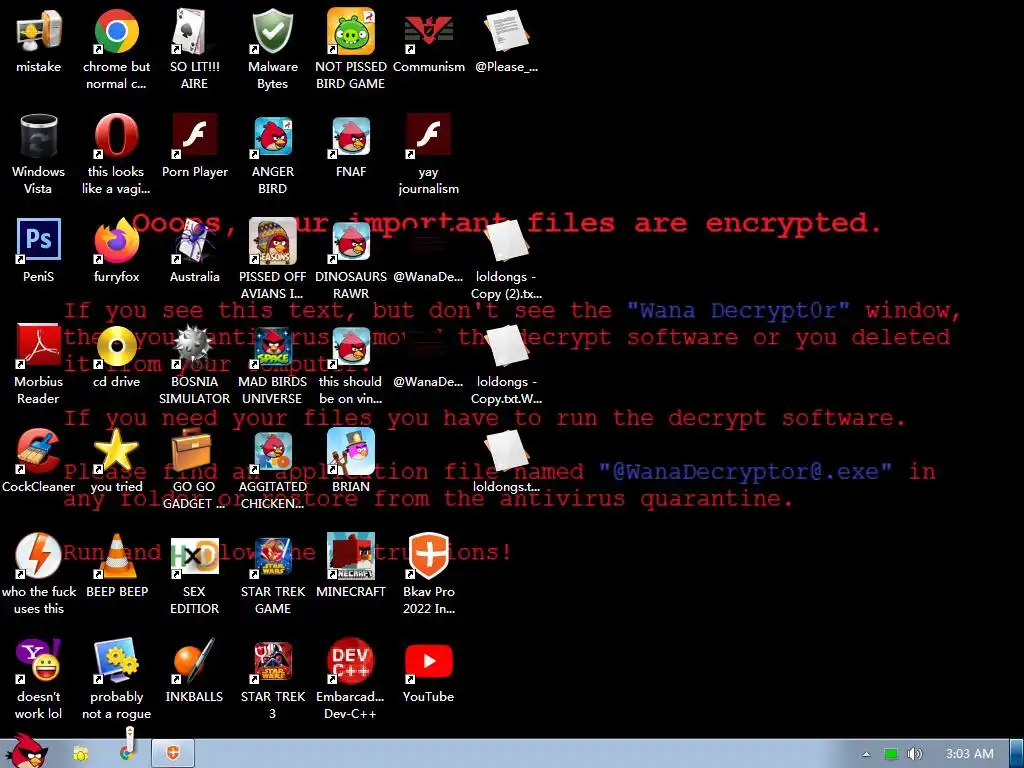Open the 'cd drive' disc icon
Screen dimensions: 1024x768
coord(116,347)
